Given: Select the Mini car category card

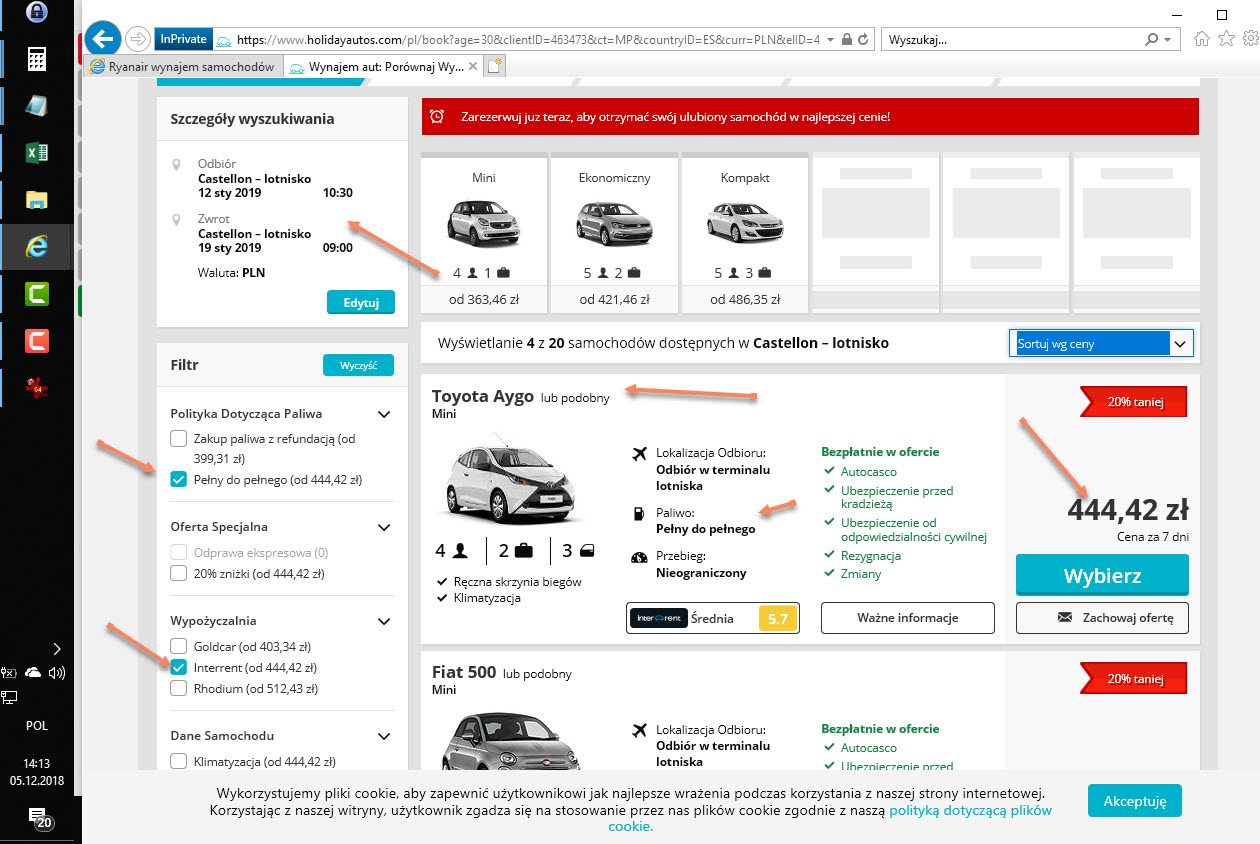Looking at the screenshot, I should pos(484,233).
